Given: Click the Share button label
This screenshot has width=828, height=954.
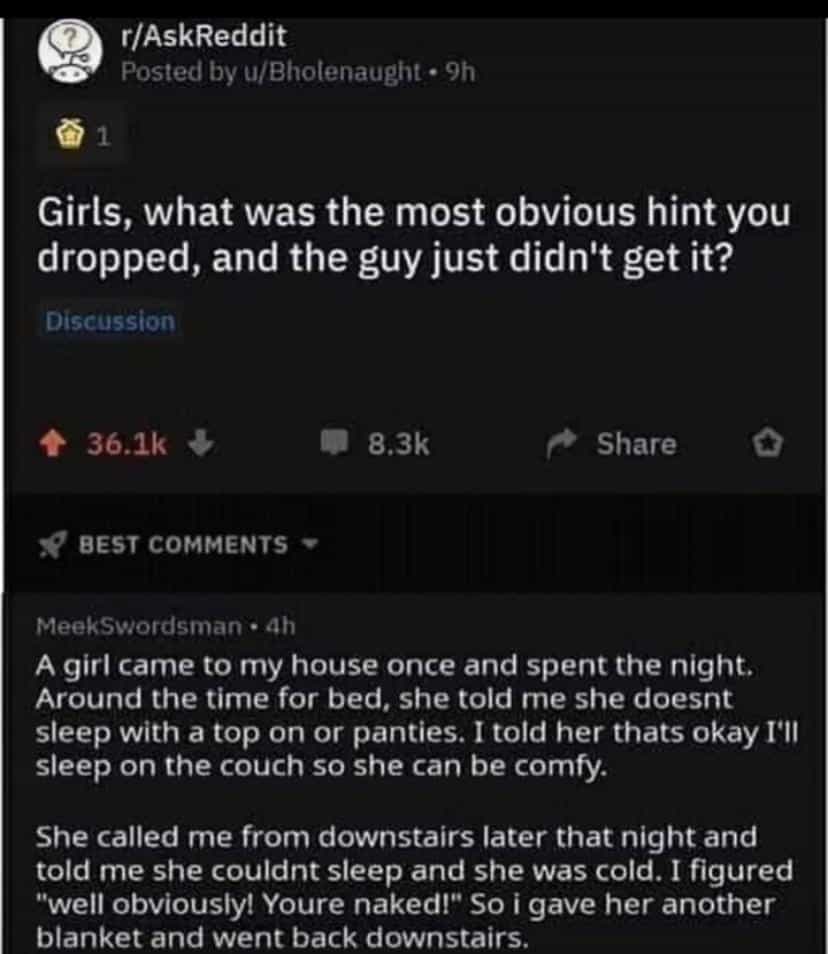Looking at the screenshot, I should 636,444.
